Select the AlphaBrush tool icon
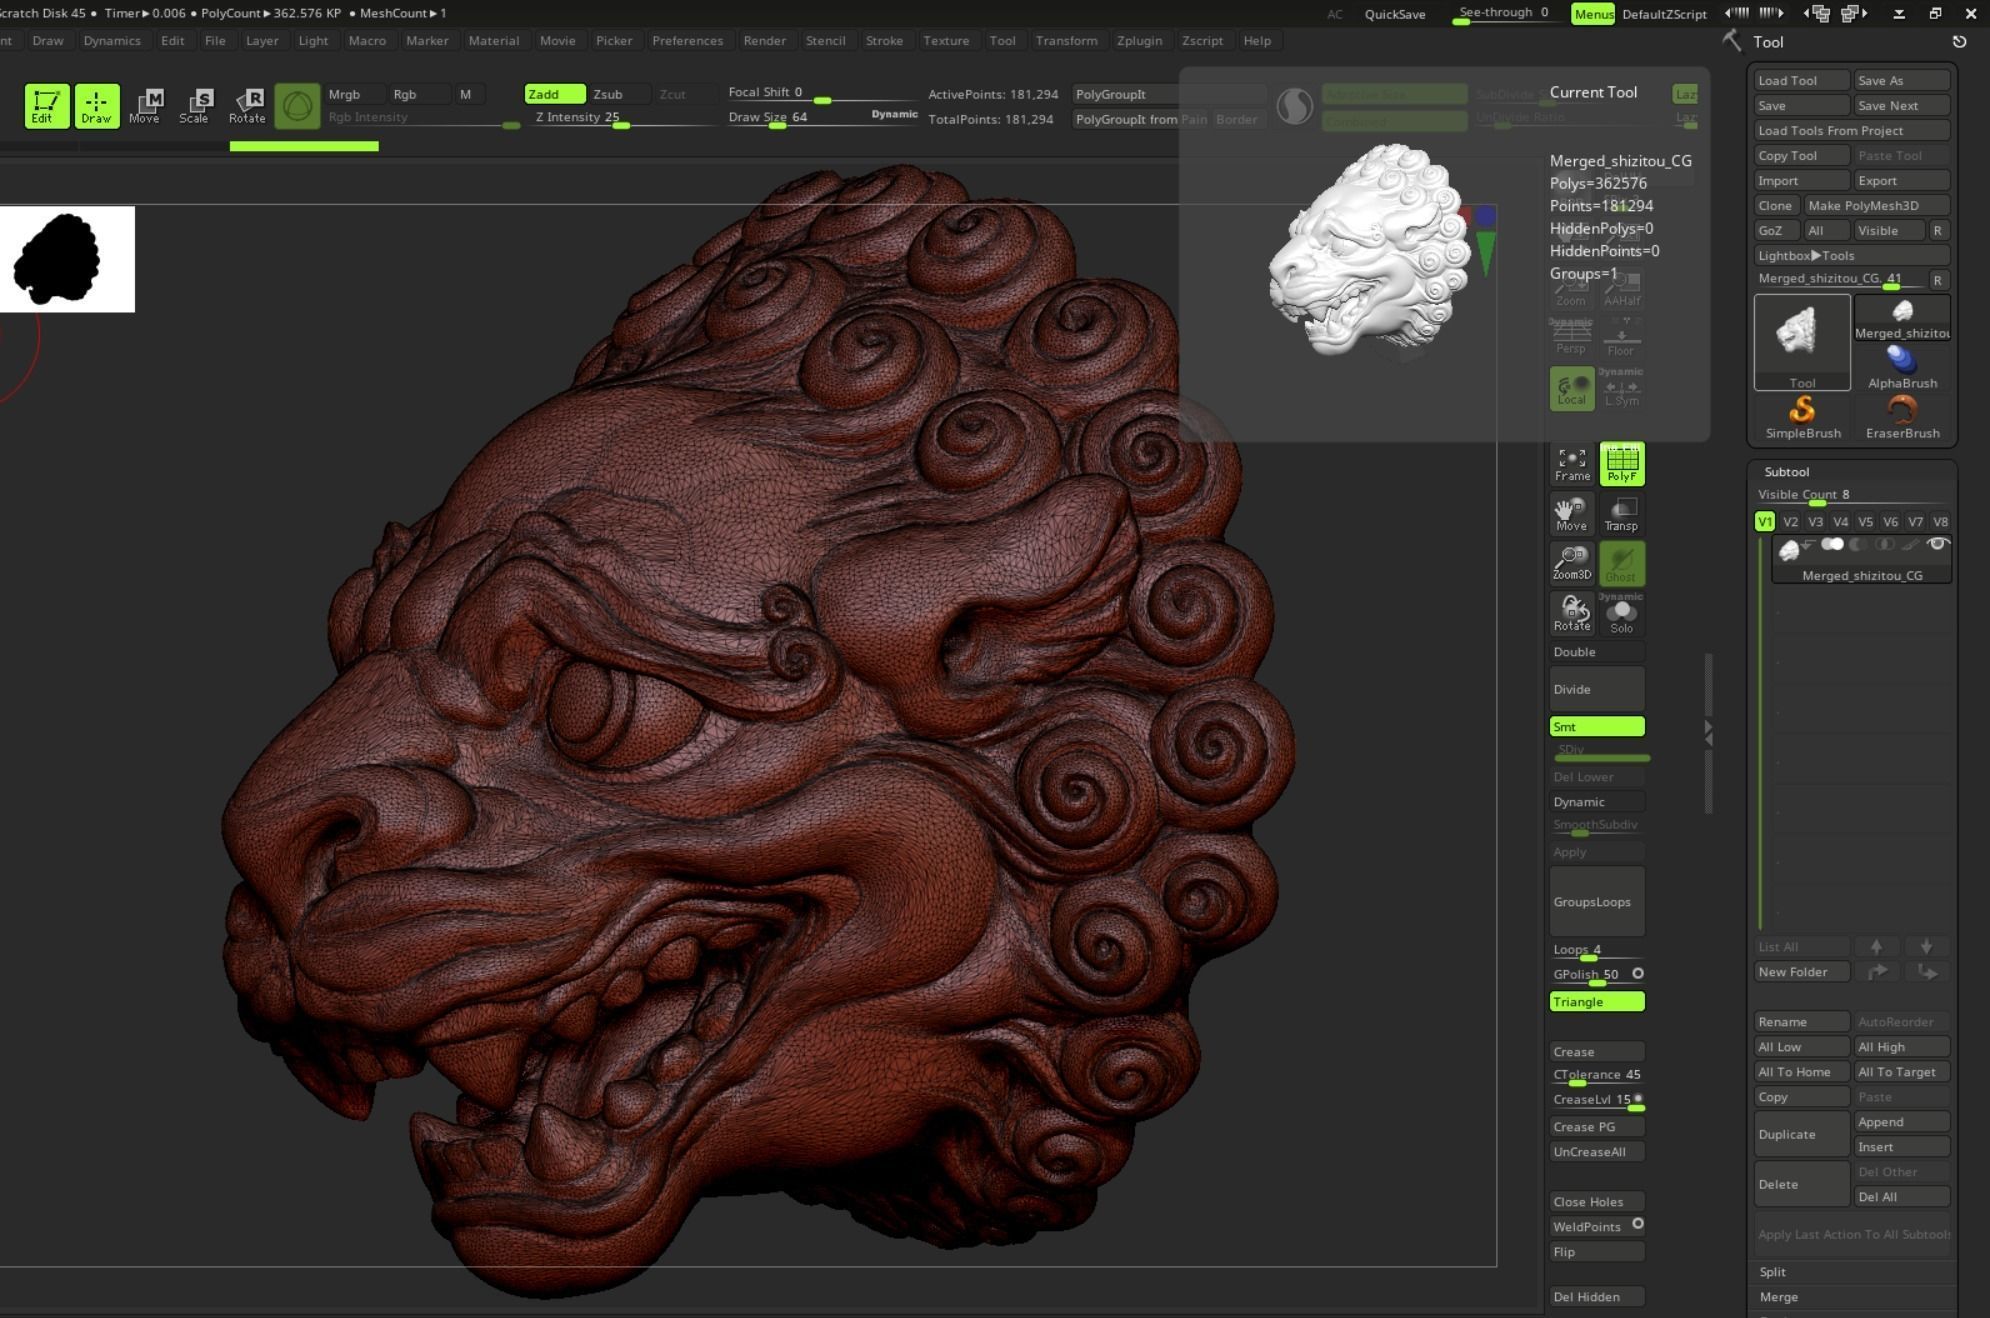The height and width of the screenshot is (1318, 1990). [x=1902, y=367]
